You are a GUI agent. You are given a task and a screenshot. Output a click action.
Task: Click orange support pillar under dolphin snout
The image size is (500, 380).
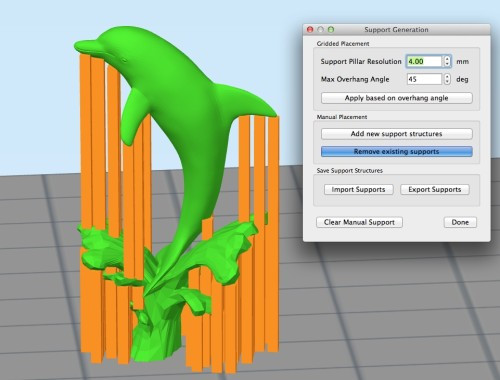(86, 140)
